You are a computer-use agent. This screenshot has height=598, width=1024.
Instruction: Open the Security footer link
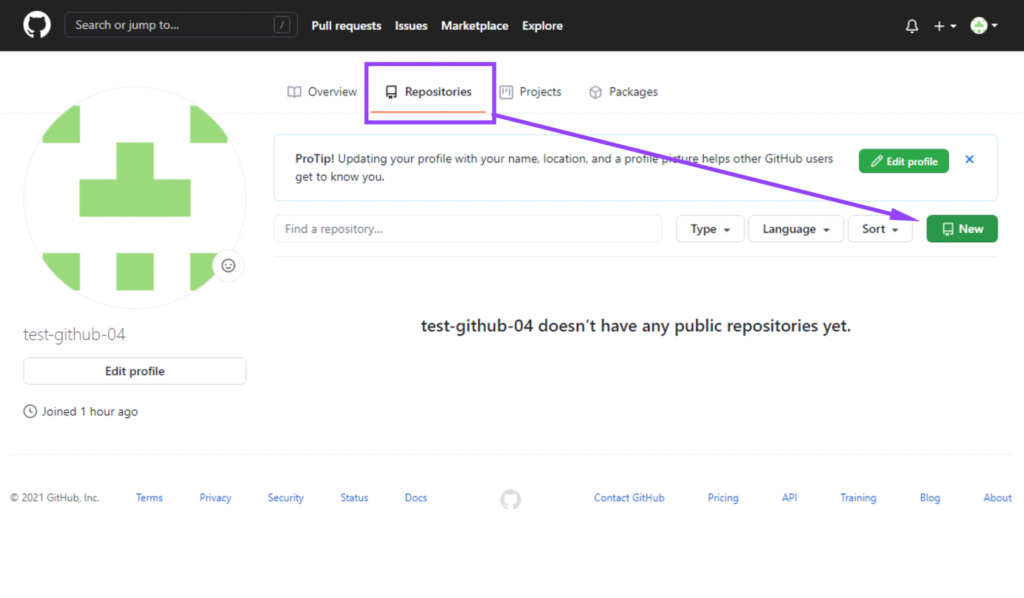285,497
